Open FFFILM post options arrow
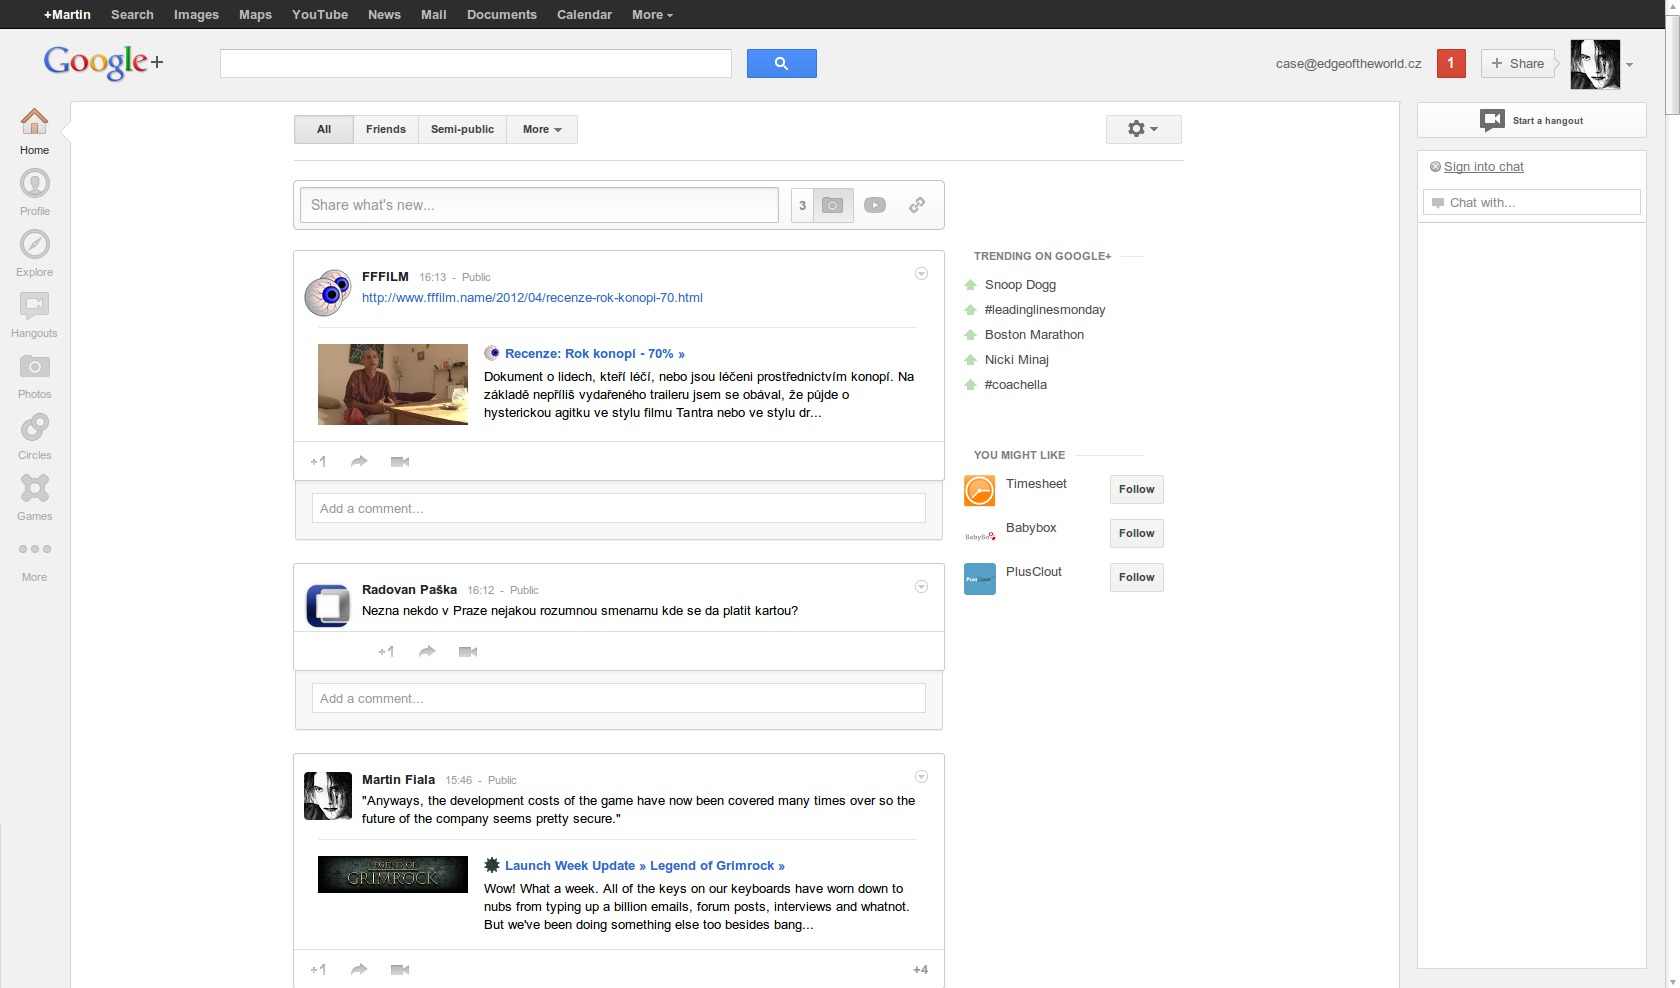This screenshot has height=988, width=1680. click(921, 274)
